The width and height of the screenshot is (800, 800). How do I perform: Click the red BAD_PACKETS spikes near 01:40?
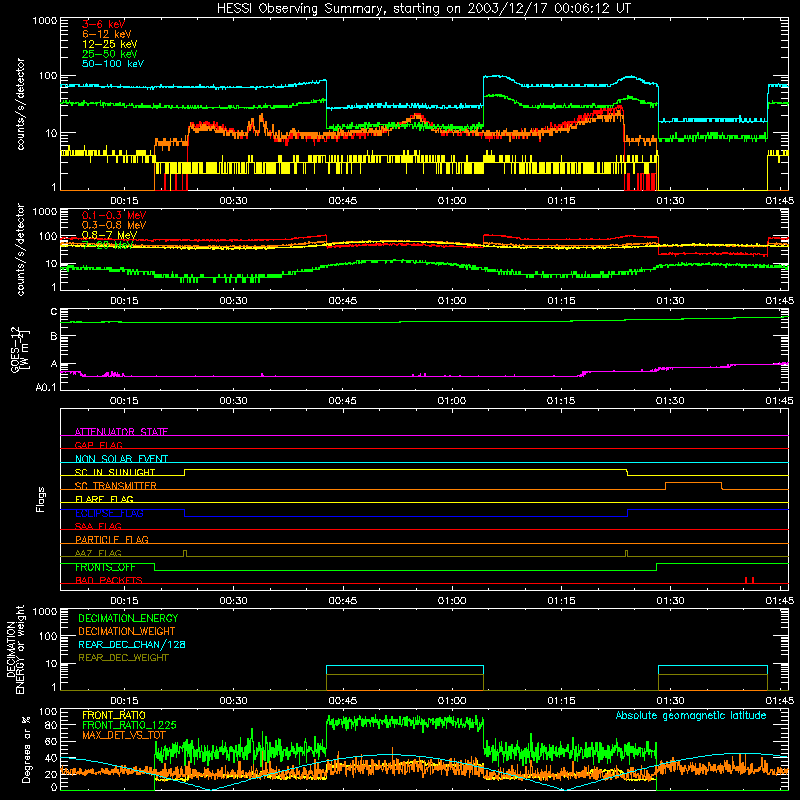[x=749, y=580]
